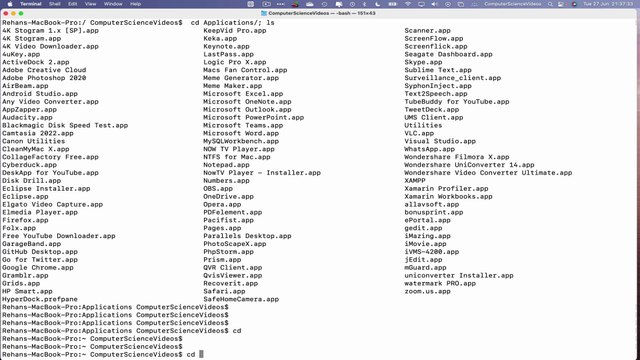Click the 'Utilities' folder entry
Screen dimensions: 640x360
coord(423,125)
